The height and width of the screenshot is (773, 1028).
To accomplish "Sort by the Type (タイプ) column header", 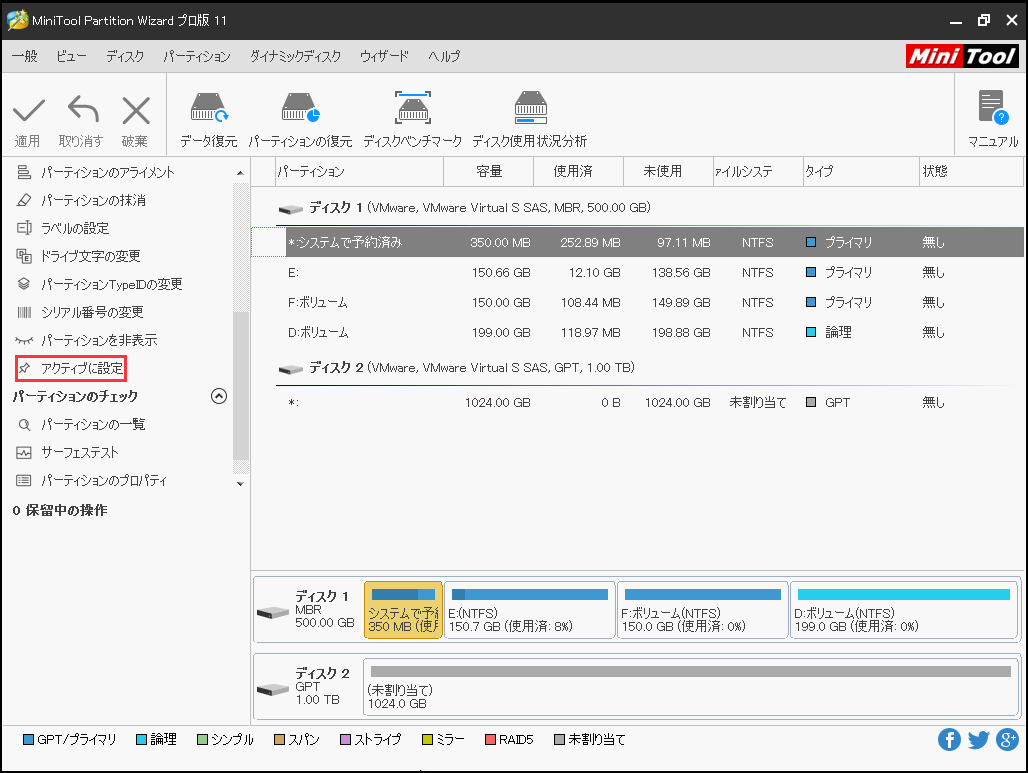I will [x=861, y=171].
